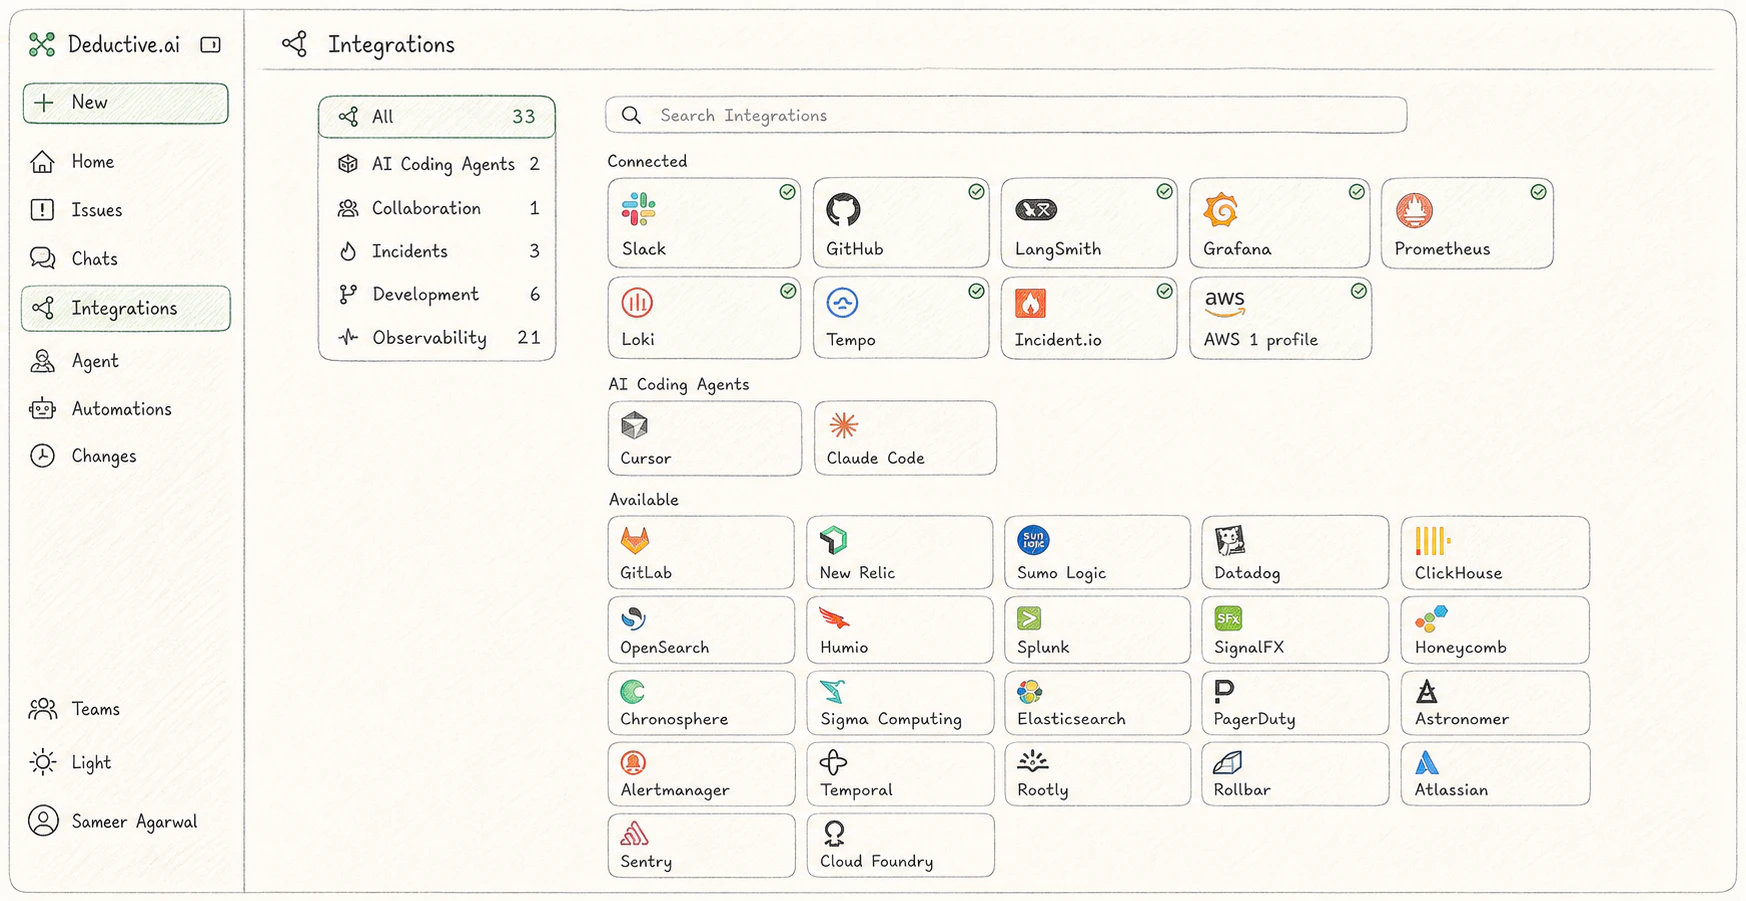Click the Prometheus flame icon
The width and height of the screenshot is (1746, 901).
coord(1414,210)
